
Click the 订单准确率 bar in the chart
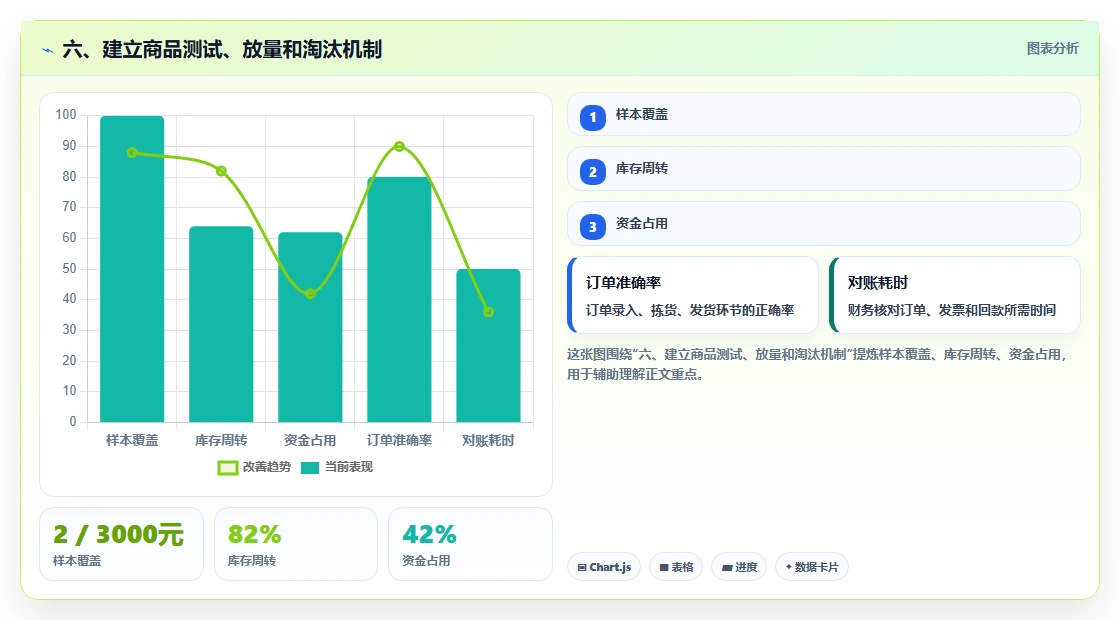coord(399,299)
